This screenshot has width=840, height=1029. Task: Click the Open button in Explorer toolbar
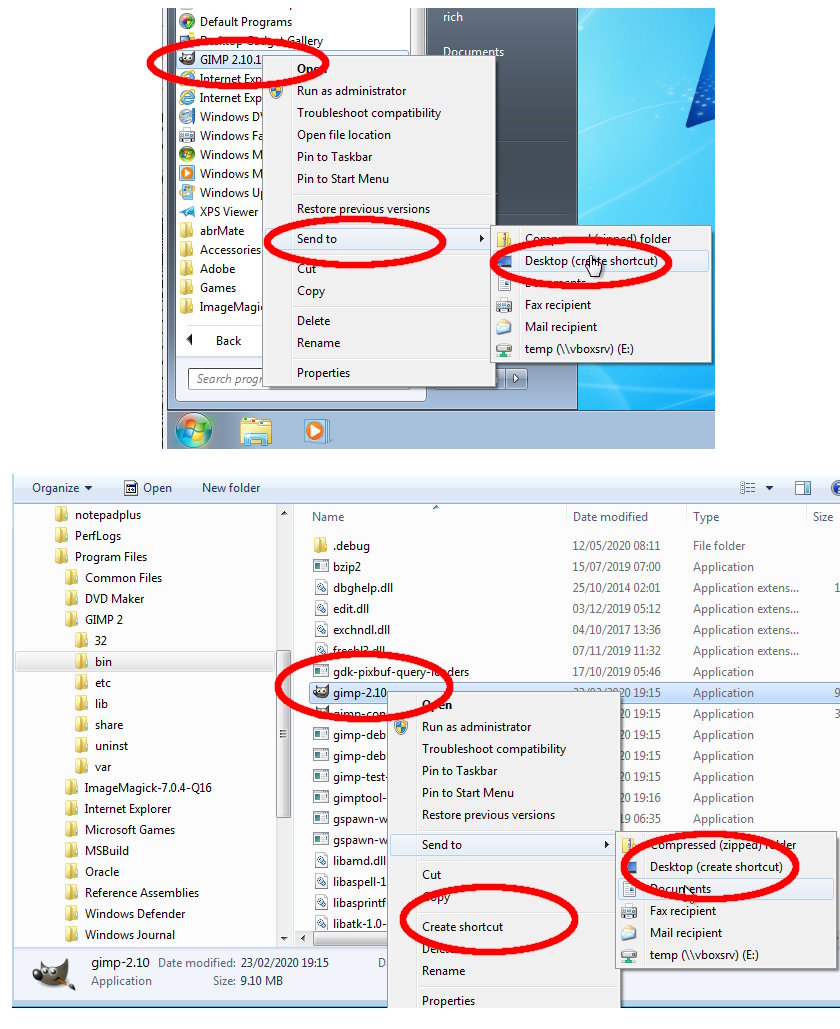click(148, 488)
